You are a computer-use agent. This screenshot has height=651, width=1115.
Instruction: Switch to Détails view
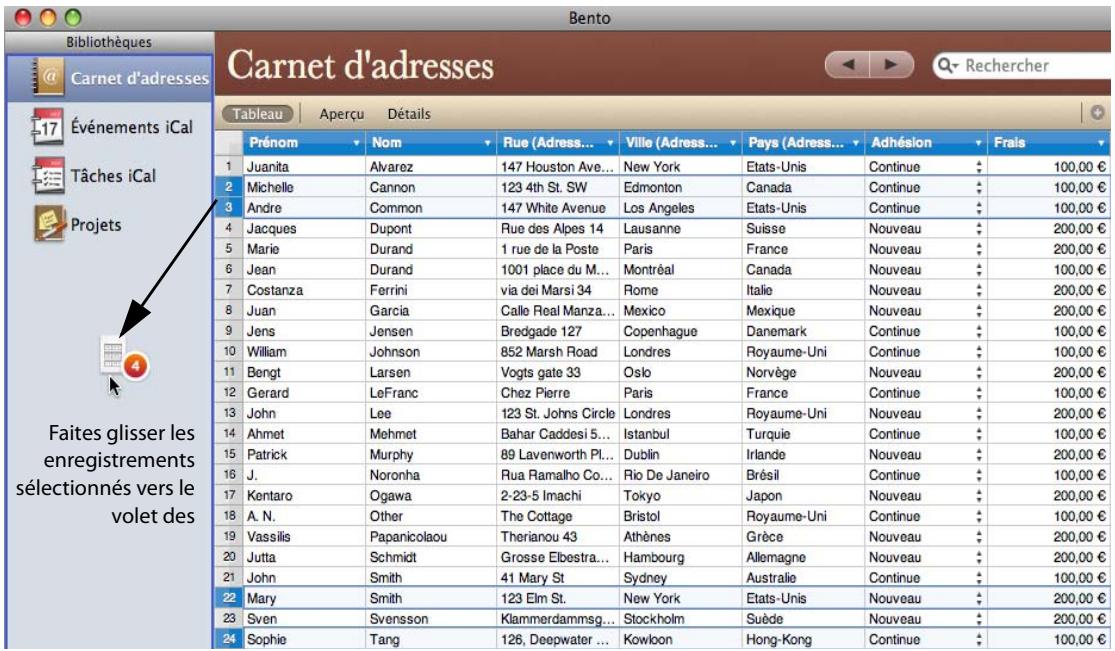pyautogui.click(x=409, y=114)
